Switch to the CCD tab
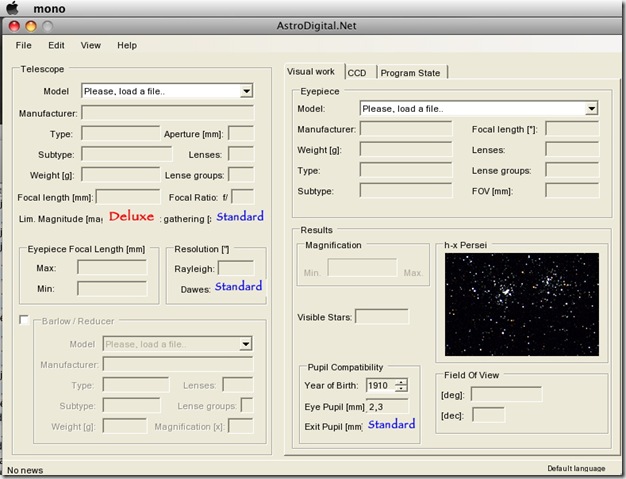 coord(360,73)
